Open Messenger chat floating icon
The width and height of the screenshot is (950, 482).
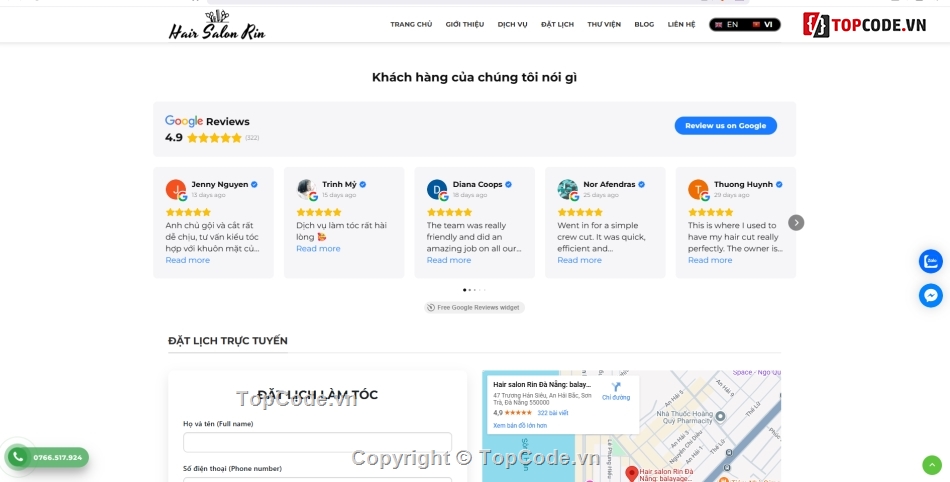pyautogui.click(x=931, y=295)
